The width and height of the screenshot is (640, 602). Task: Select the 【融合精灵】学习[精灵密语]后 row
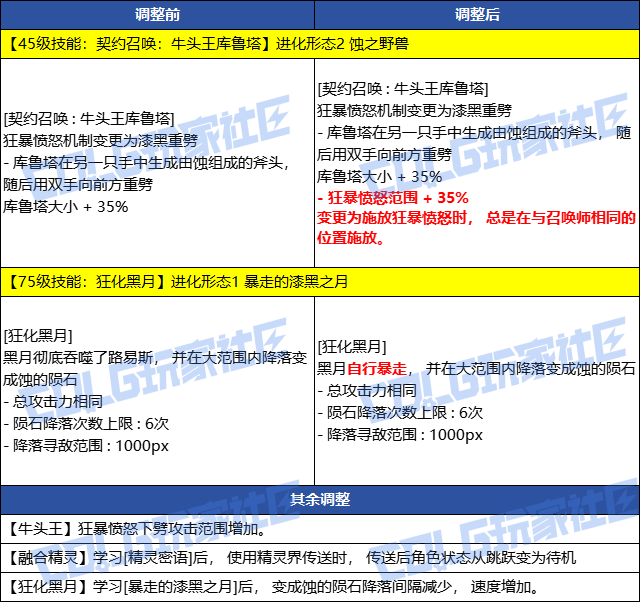pos(320,558)
